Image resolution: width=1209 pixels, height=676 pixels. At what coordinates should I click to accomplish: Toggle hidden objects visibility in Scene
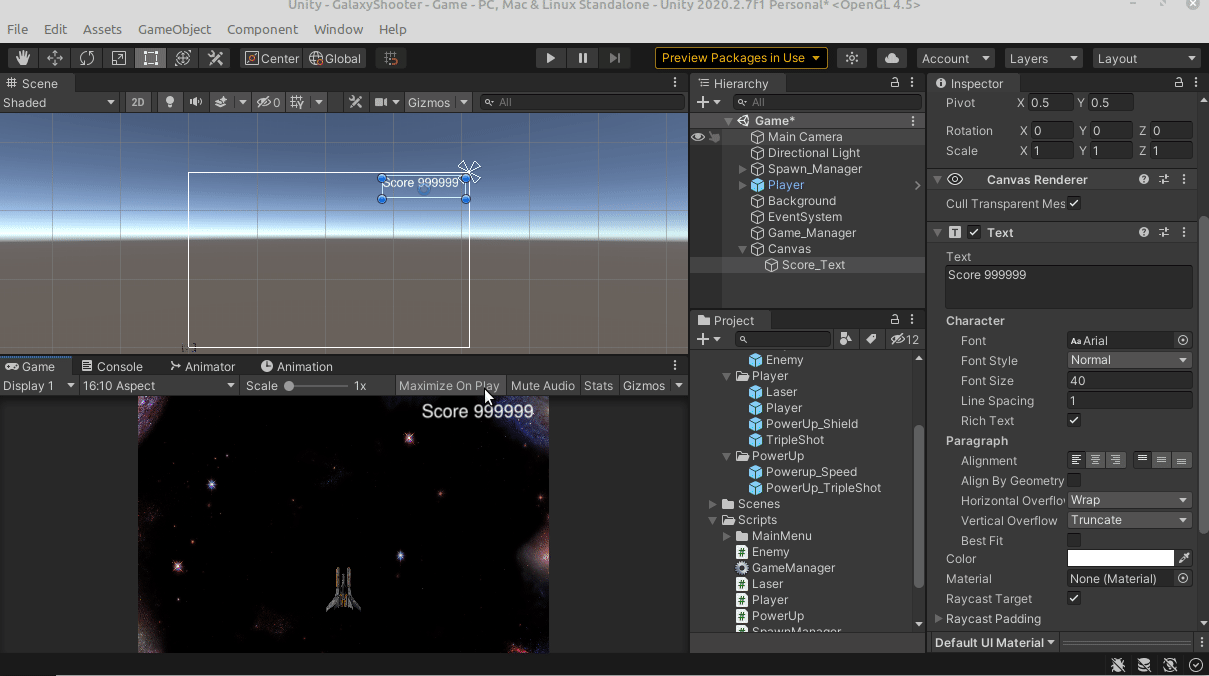coord(268,102)
